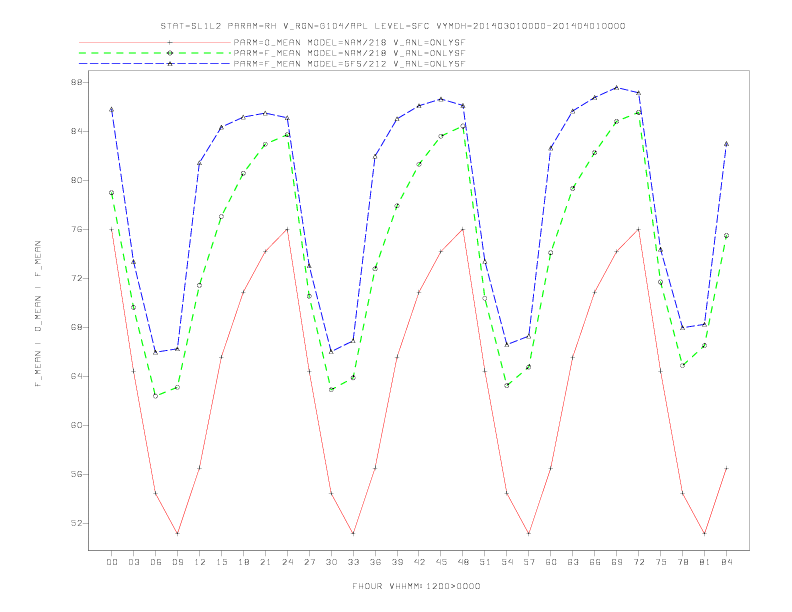Click x-axis tick label 24

[x=287, y=562]
